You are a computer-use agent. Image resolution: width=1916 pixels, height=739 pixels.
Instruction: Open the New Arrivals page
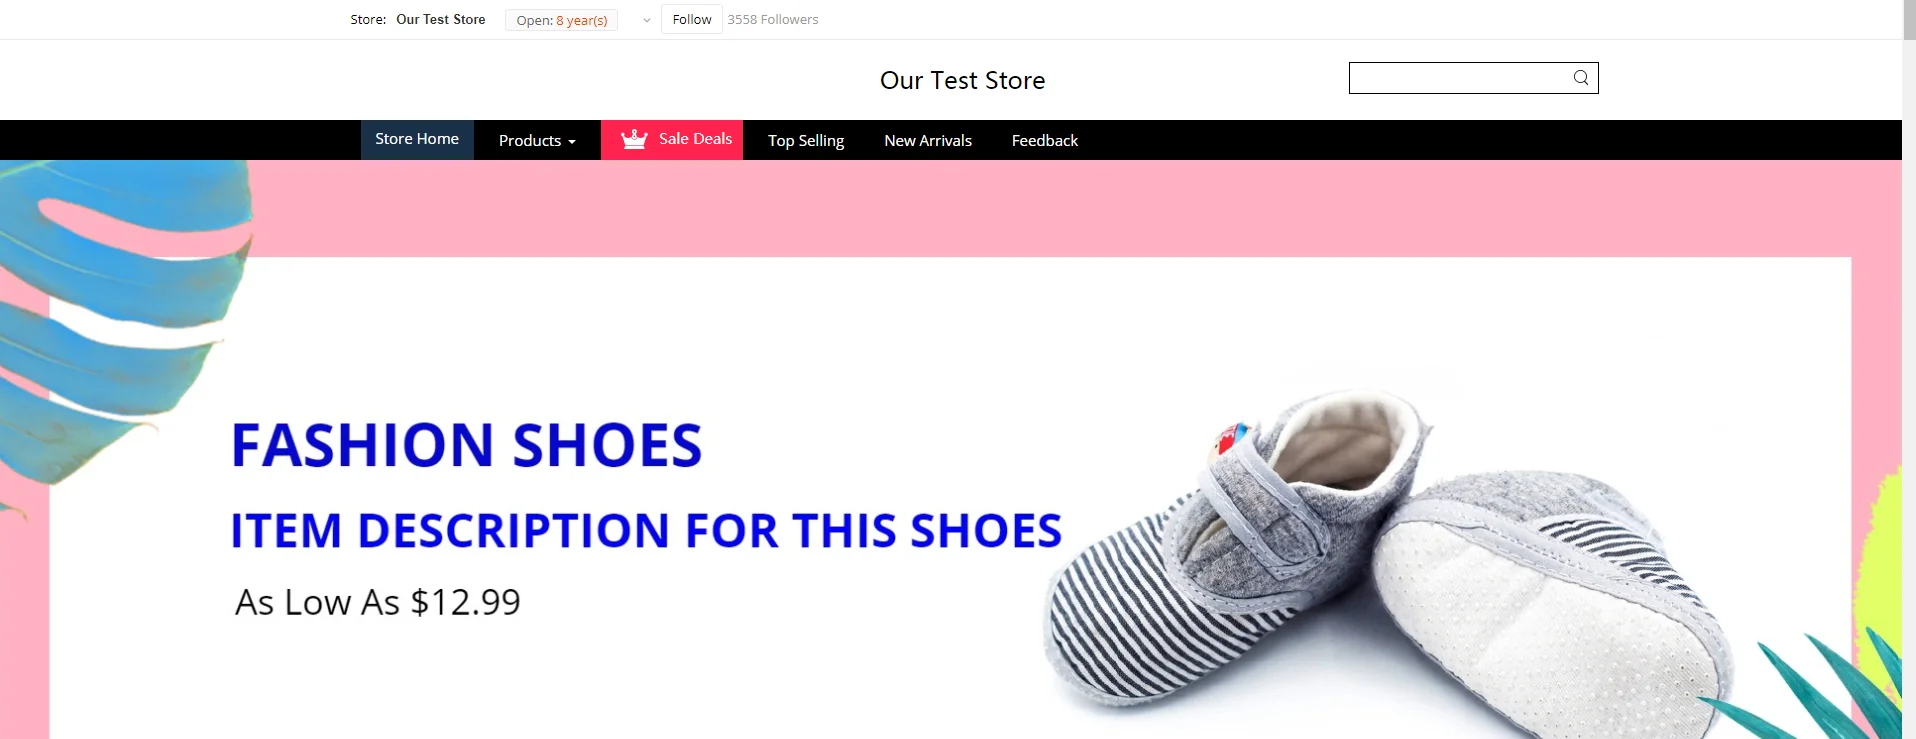[x=928, y=141]
